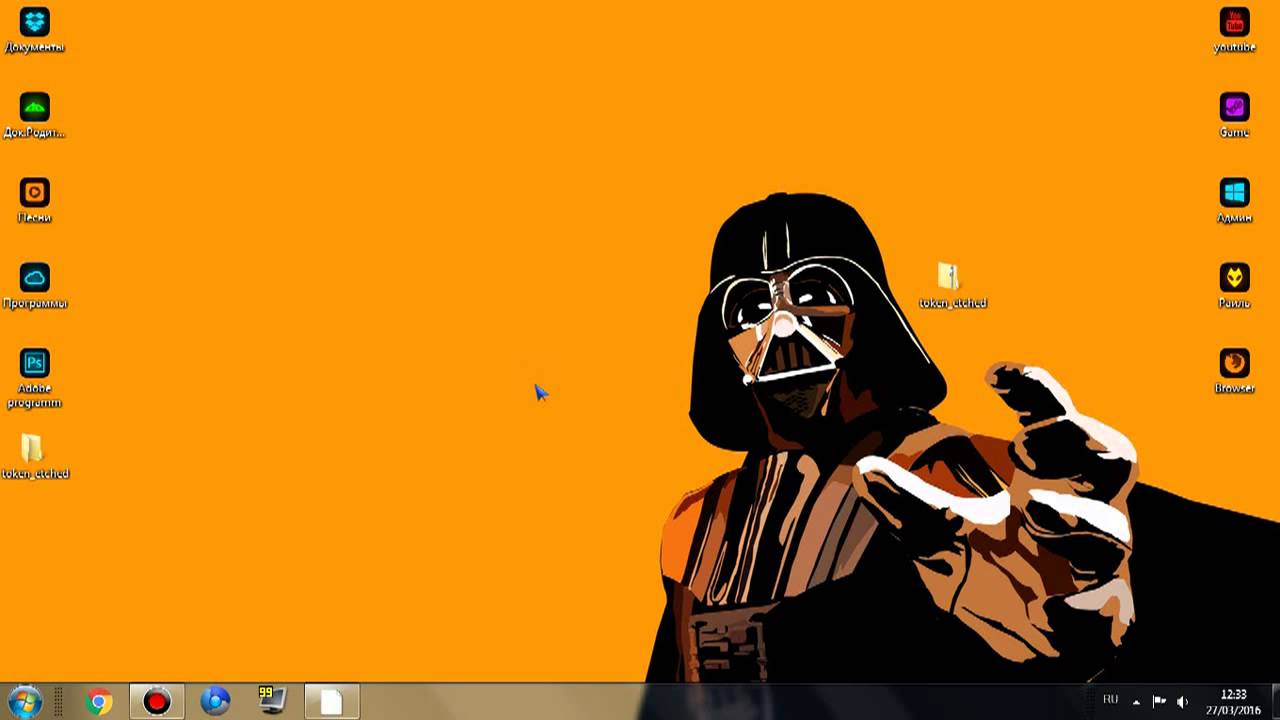Screen dimensions: 1280x720
Task: Open the volume speaker icon
Action: 1182,702
